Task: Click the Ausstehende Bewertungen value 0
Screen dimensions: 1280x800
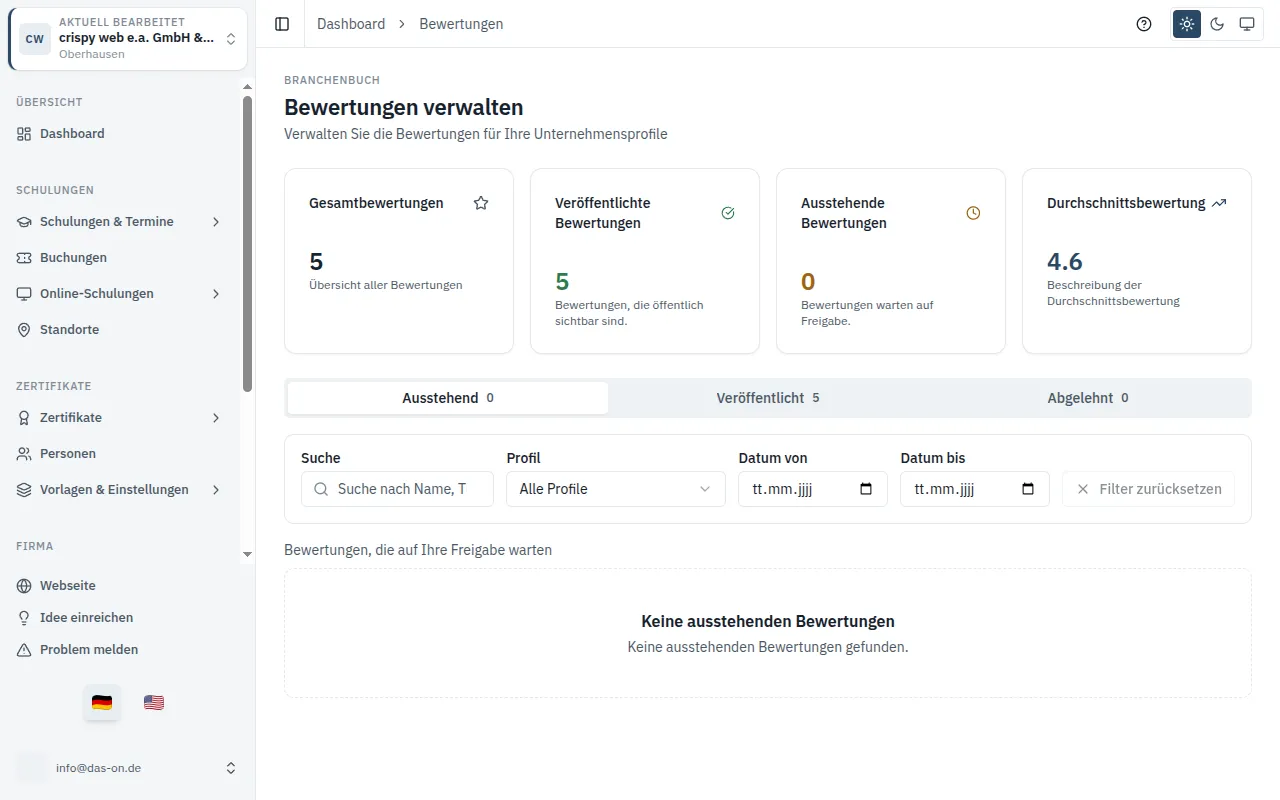Action: pyautogui.click(x=808, y=282)
